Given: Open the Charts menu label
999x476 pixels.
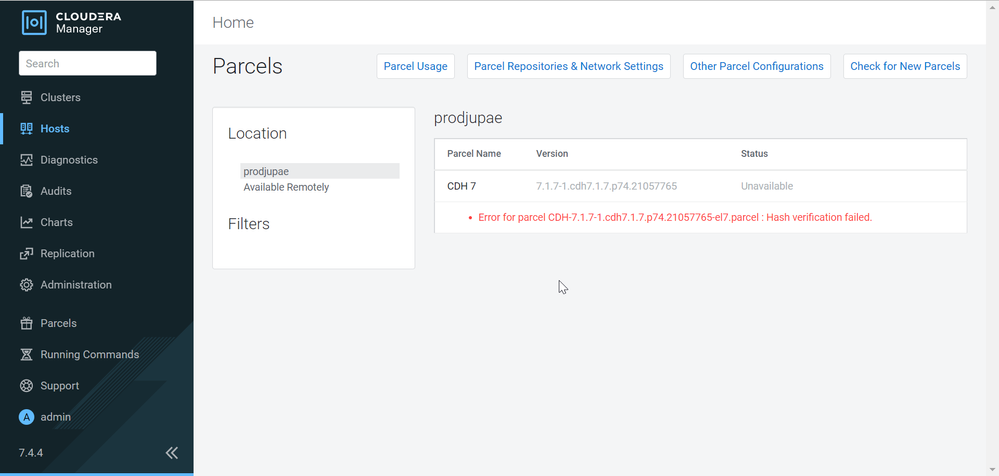Looking at the screenshot, I should point(57,222).
